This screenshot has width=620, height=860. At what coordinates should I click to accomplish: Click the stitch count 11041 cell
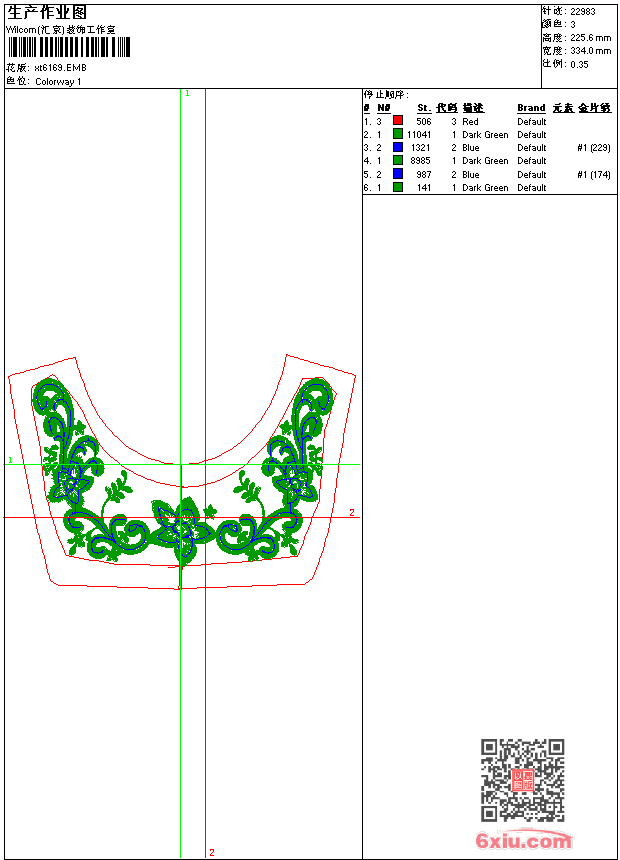tap(419, 135)
